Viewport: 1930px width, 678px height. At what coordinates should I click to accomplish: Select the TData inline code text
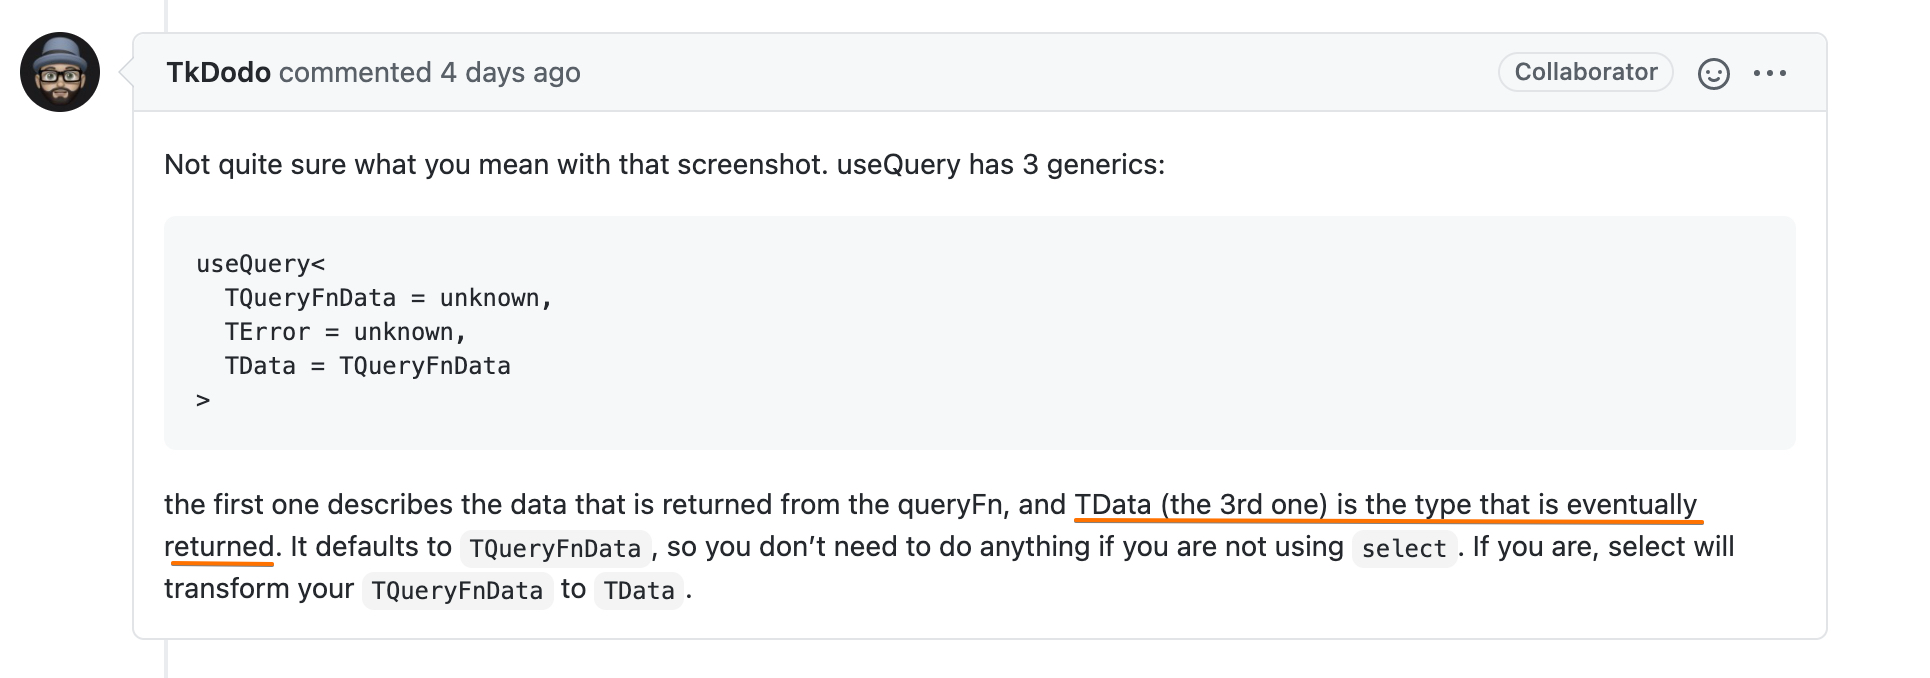point(639,590)
